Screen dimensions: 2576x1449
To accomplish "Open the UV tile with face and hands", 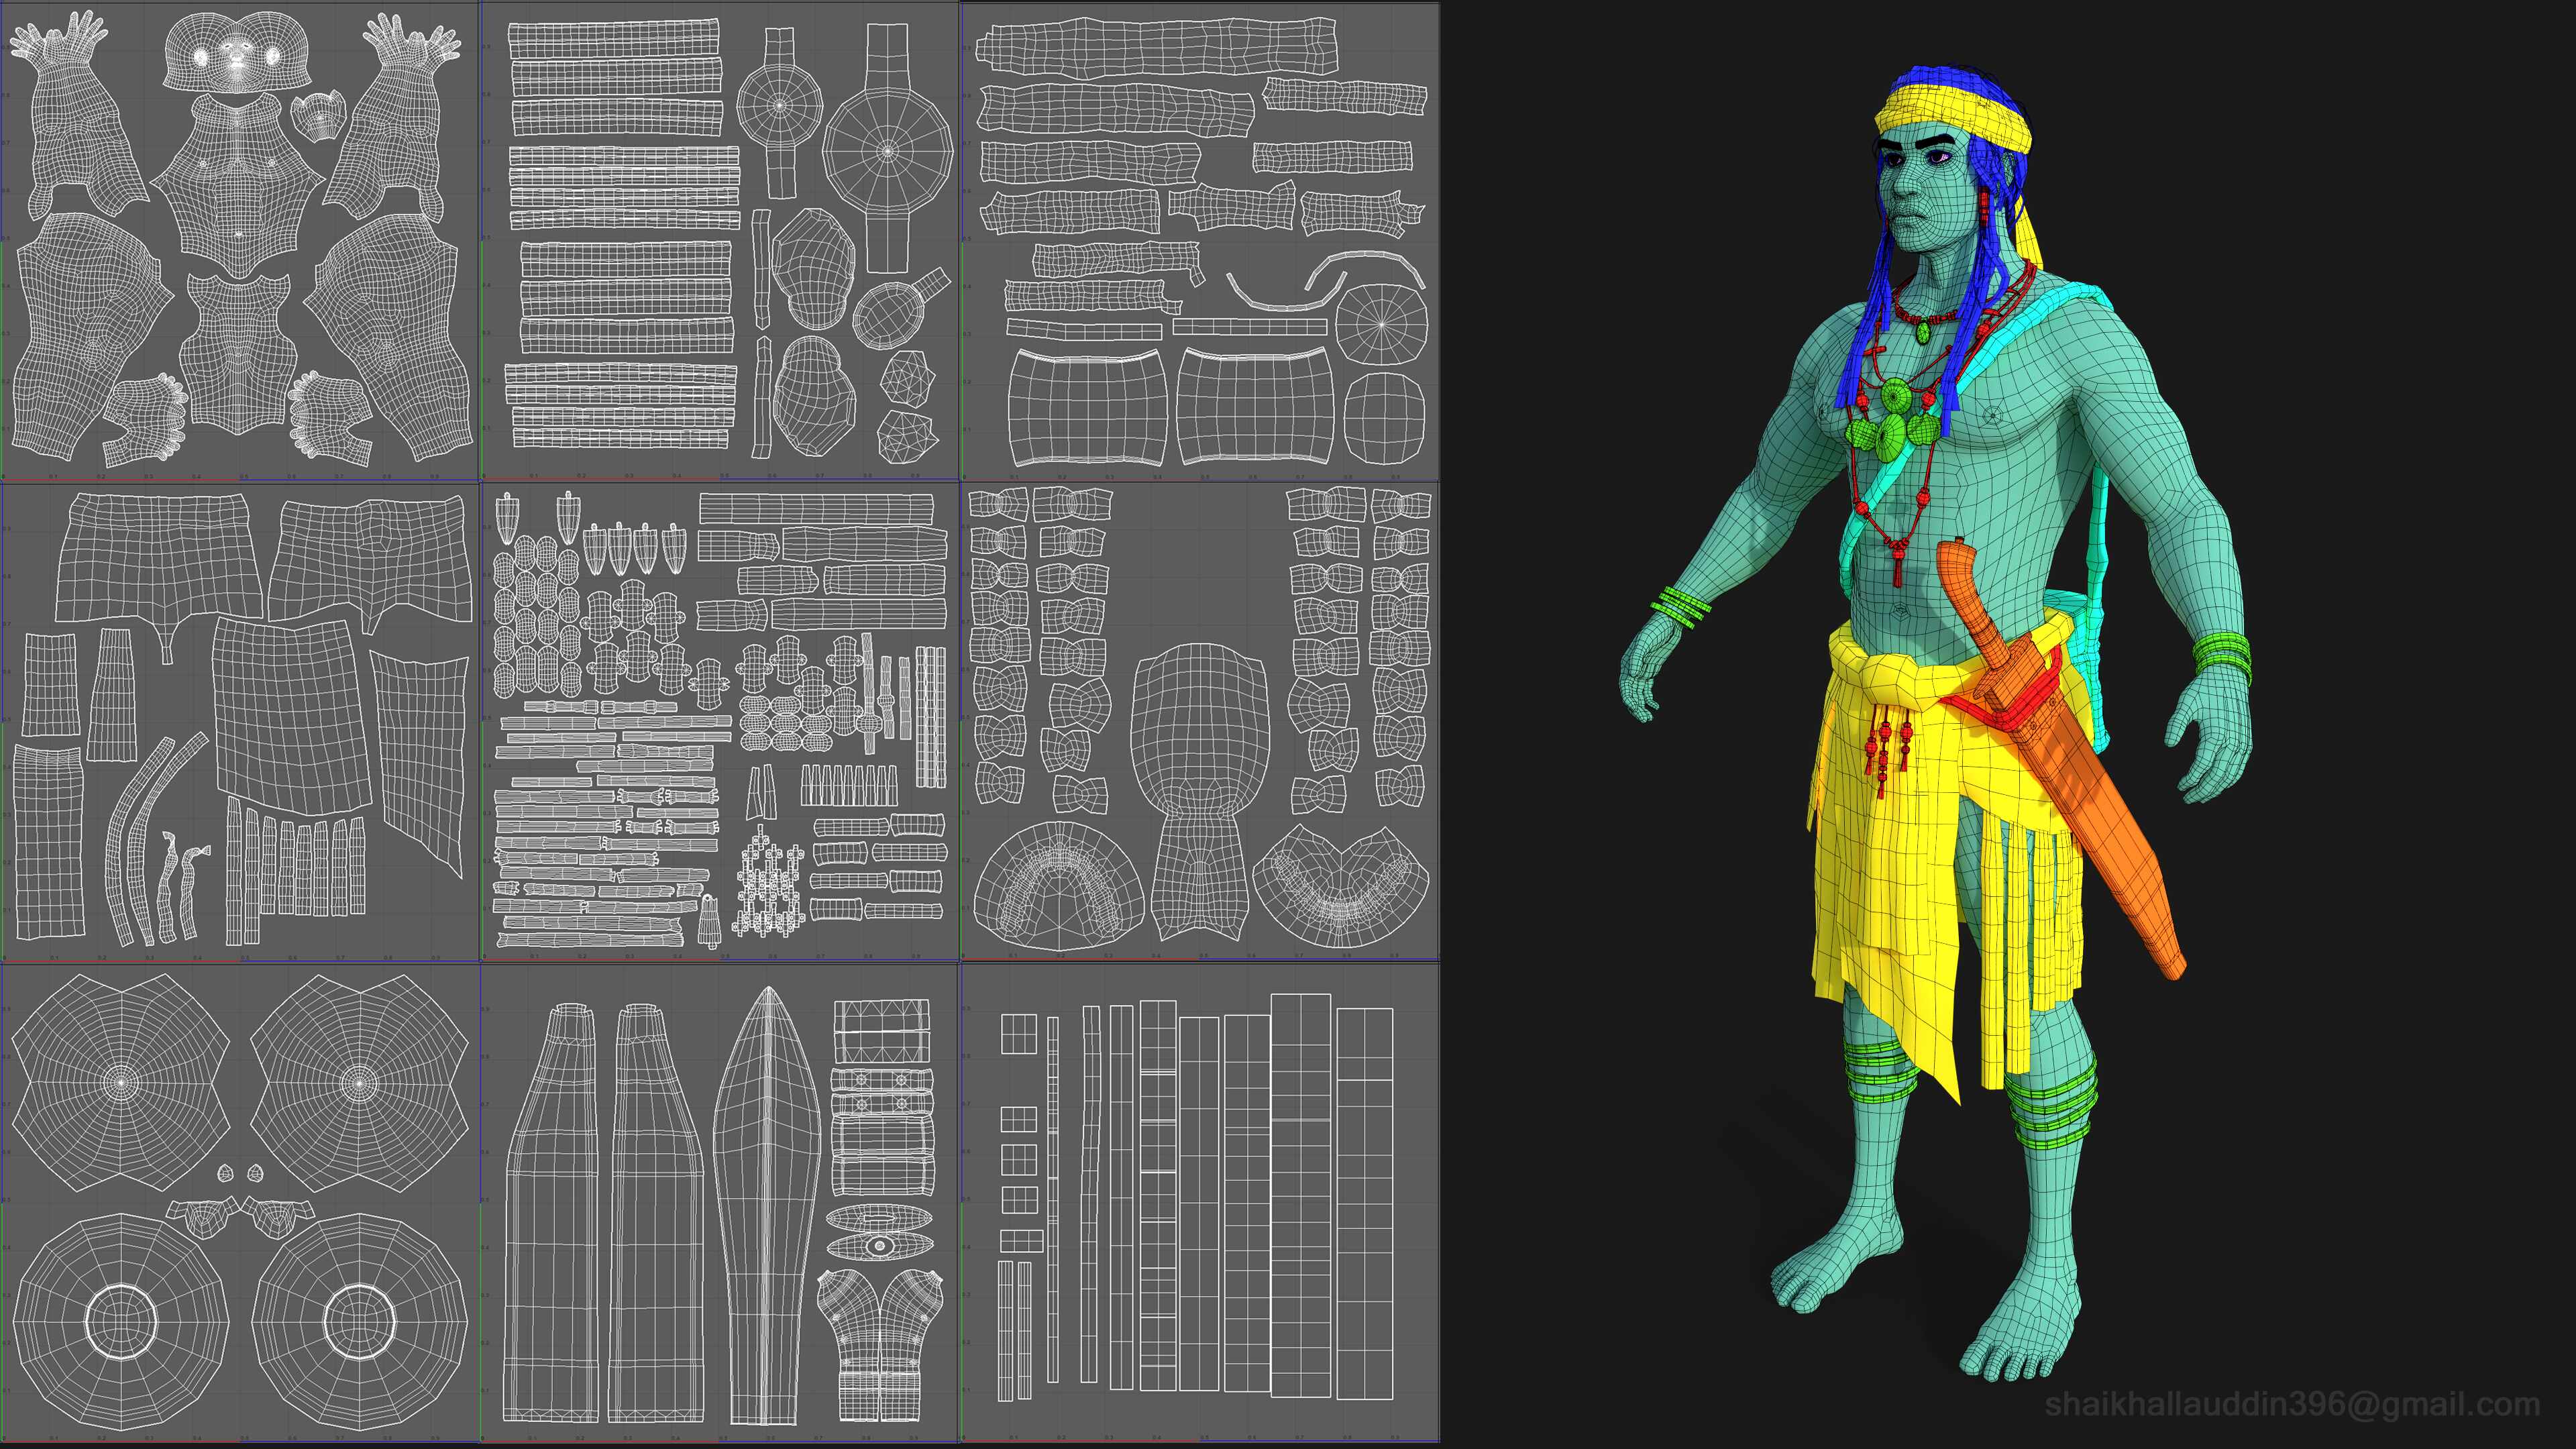I will point(240,241).
